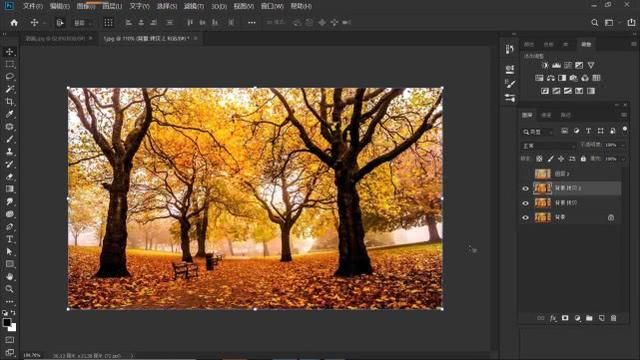640x360 pixels.
Task: Open the search magnifier in options bar
Action: (595, 23)
